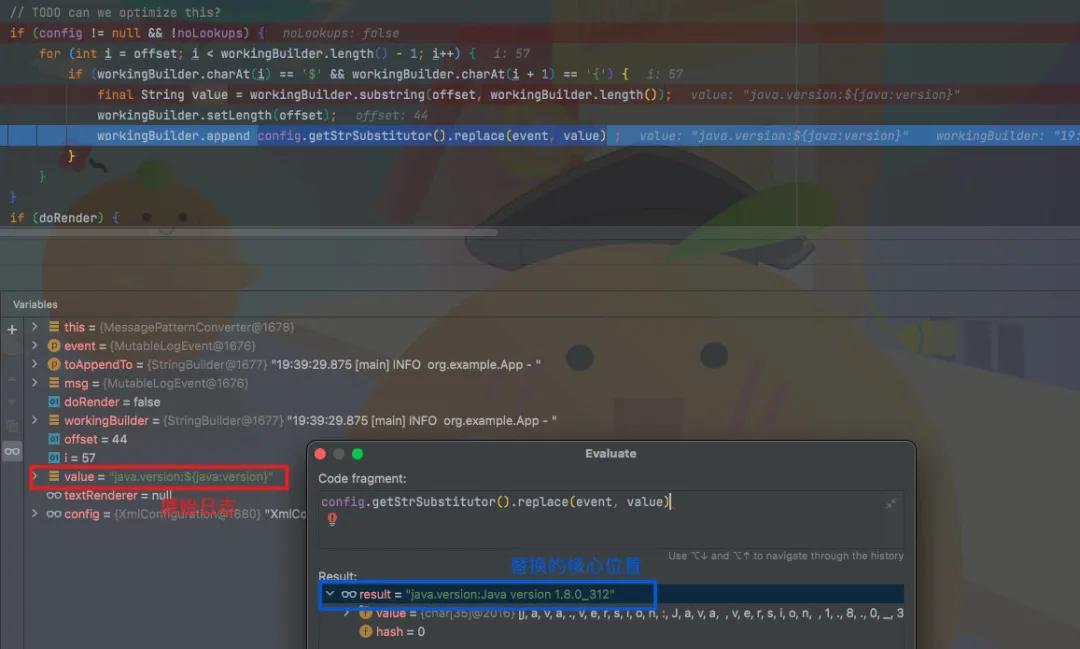Screen dimensions: 1080x649
Task: Click the inline hint 'noLookups: false'
Action: [340, 33]
